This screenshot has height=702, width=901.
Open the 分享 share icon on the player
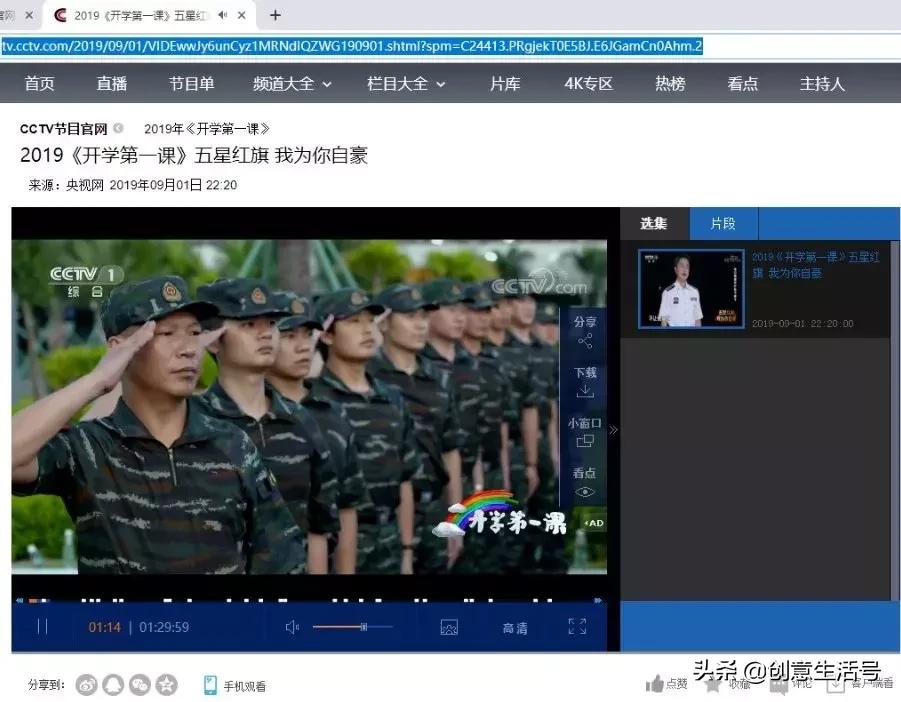pos(583,329)
